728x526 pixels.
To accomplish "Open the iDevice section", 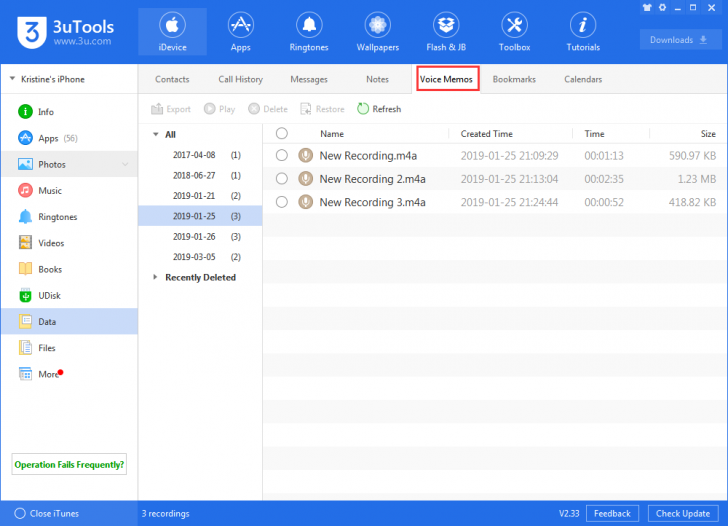I will pyautogui.click(x=172, y=32).
